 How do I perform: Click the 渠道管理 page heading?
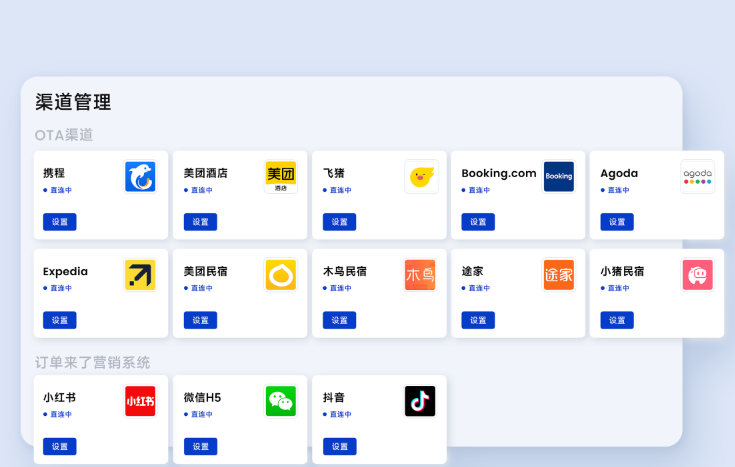(73, 102)
